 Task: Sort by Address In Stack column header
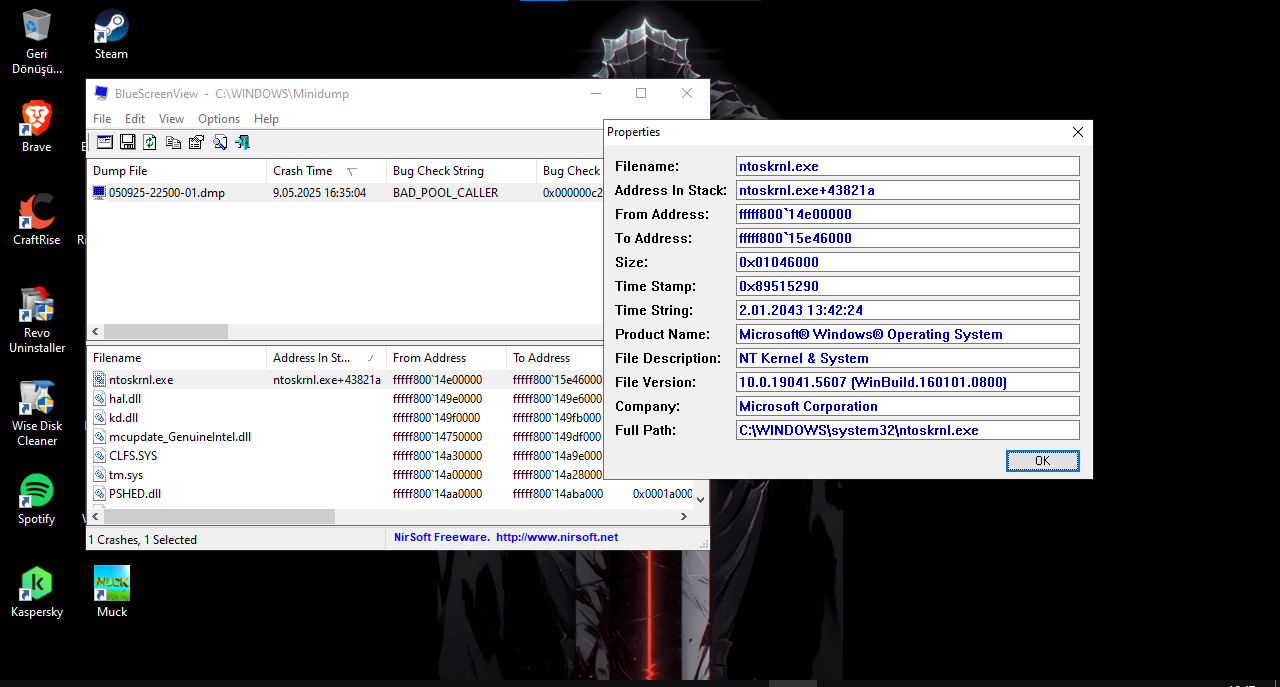tap(326, 358)
